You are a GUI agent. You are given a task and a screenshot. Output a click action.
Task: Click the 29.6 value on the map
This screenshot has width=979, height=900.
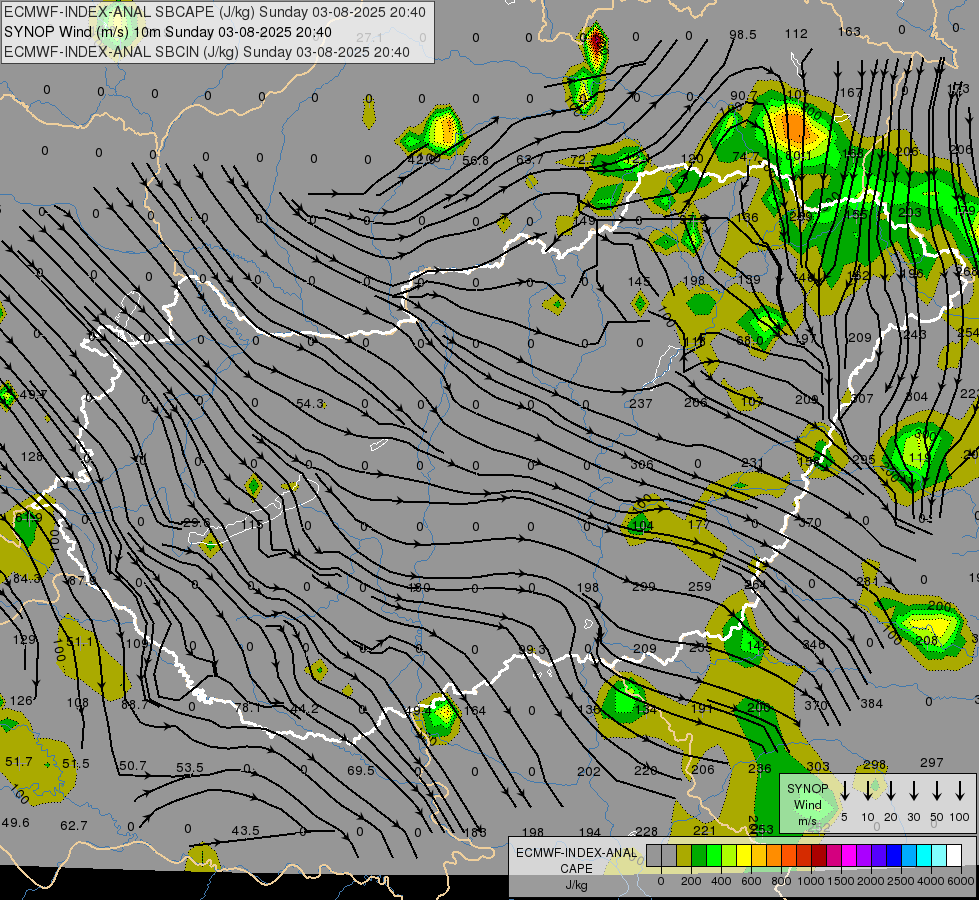[x=197, y=523]
